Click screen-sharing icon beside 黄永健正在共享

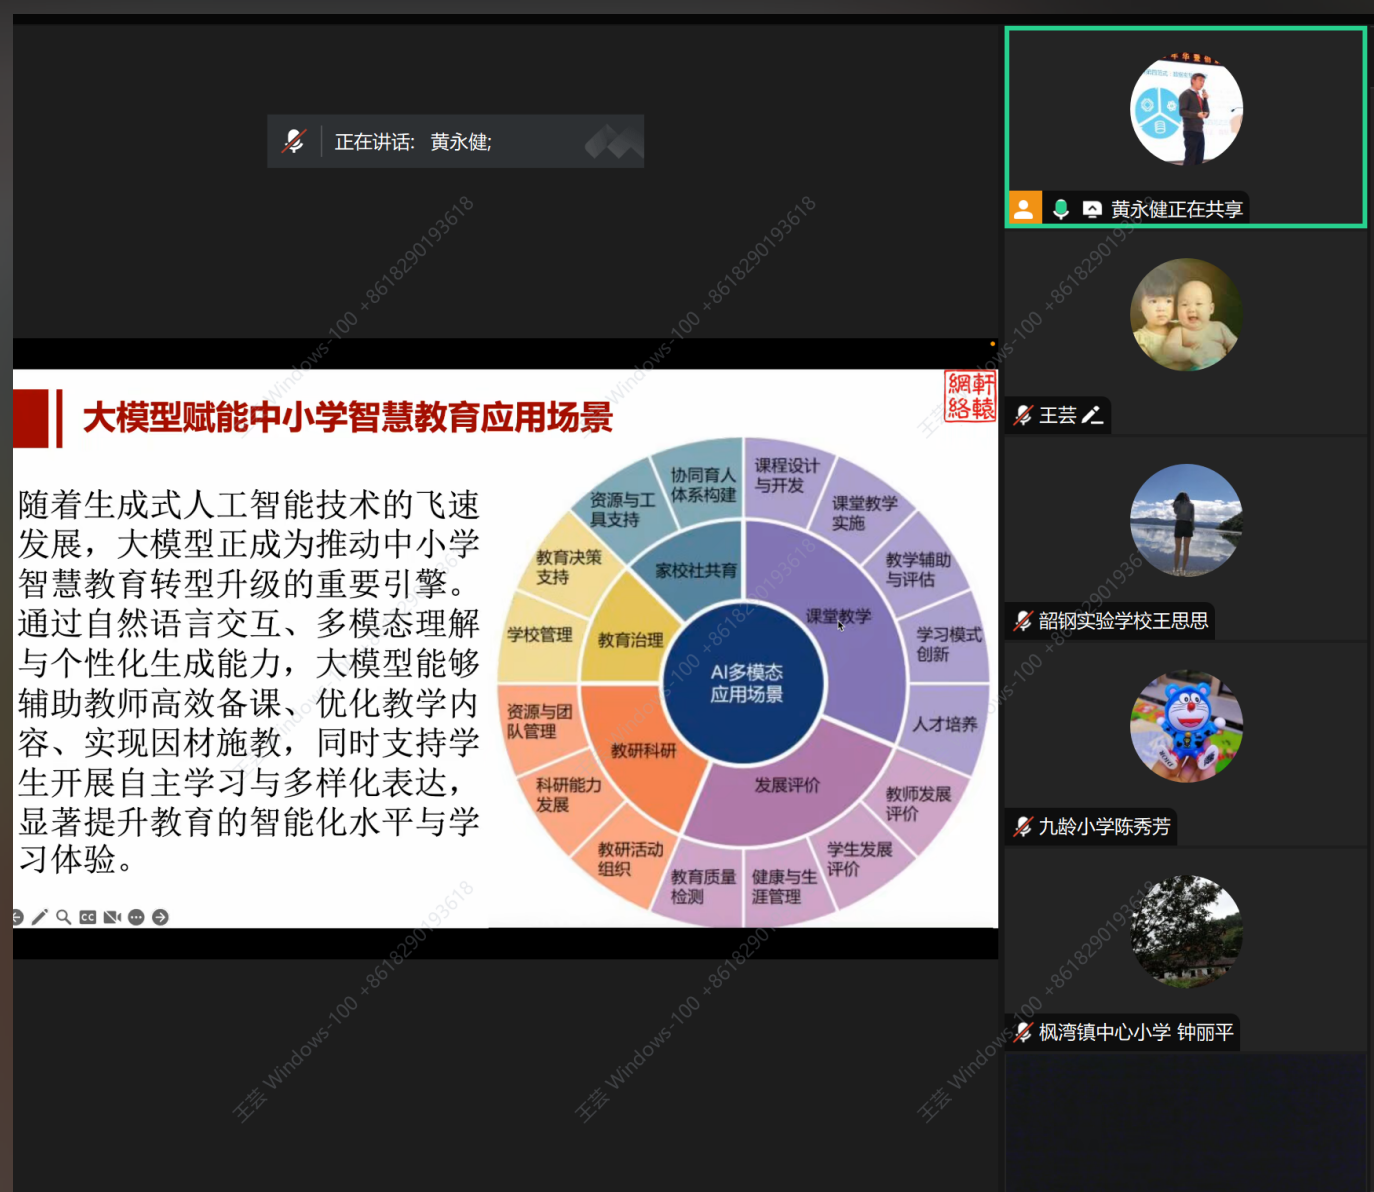pyautogui.click(x=1092, y=209)
